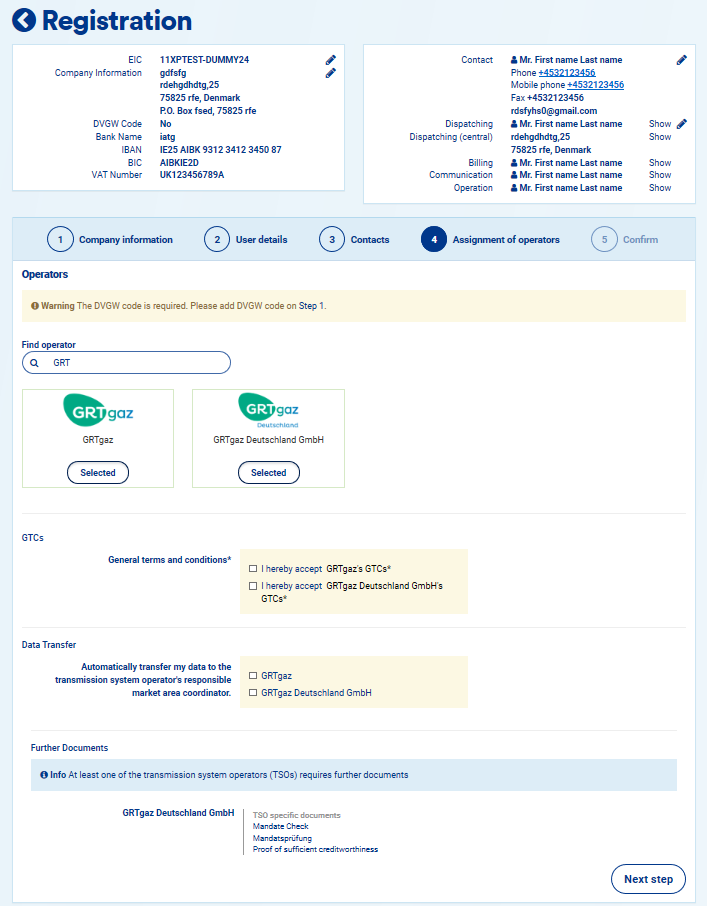Viewport: 707px width, 906px height.
Task: Accept GRTgaz's GTCs checkbox
Action: [253, 569]
